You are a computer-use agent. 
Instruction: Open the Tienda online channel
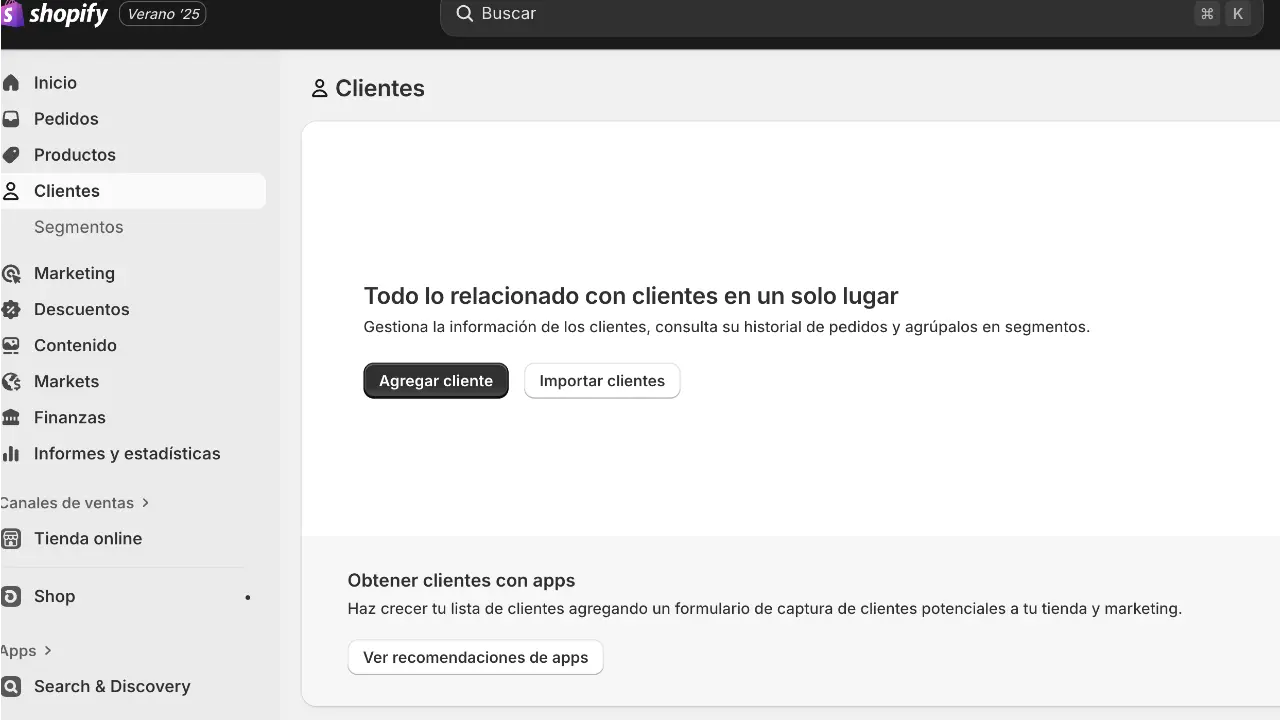click(x=87, y=538)
